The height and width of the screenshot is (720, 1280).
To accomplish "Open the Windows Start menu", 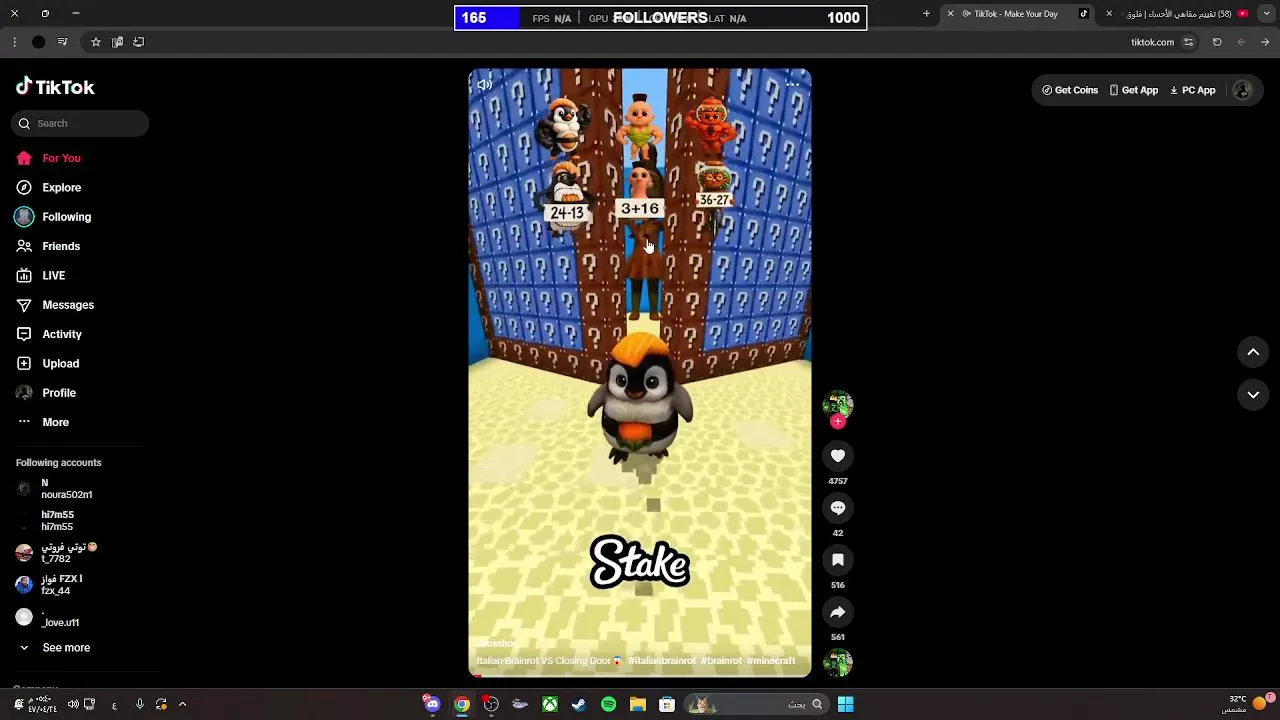I will (845, 704).
